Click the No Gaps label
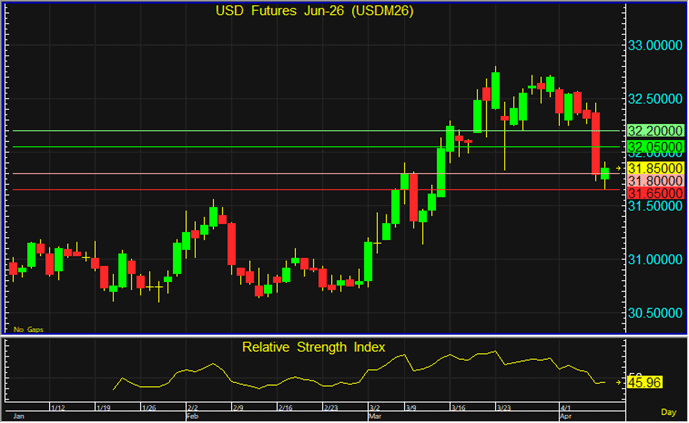The image size is (689, 423). [28, 329]
